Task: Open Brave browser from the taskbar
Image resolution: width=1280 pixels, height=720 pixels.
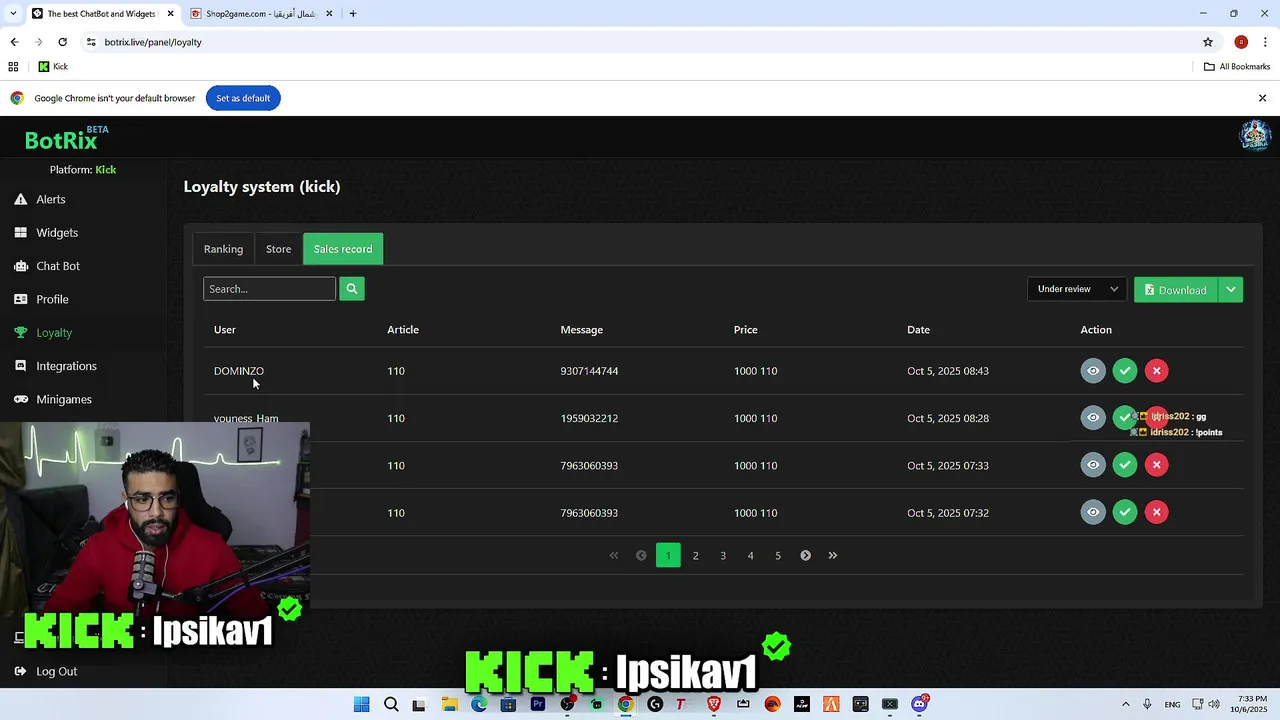Action: tap(714, 704)
